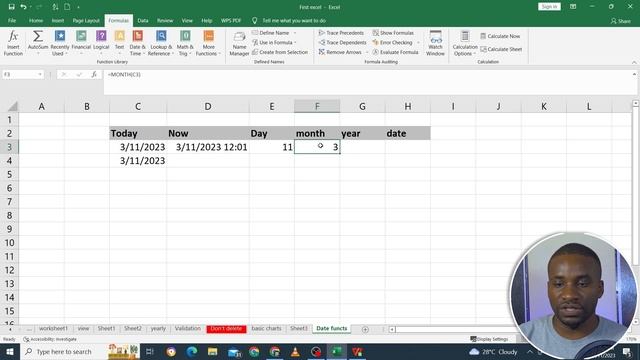Switch to the View tab
The width and height of the screenshot is (640, 360).
tap(187, 20)
